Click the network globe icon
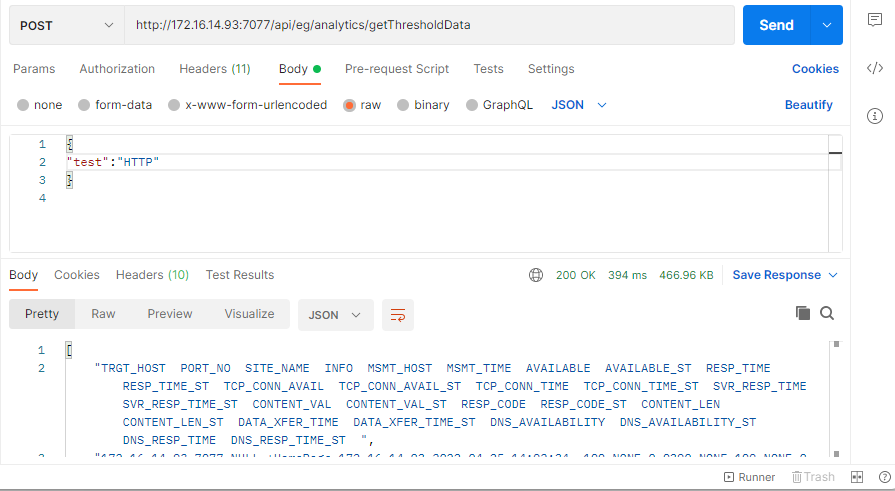895x491 pixels. 535,275
